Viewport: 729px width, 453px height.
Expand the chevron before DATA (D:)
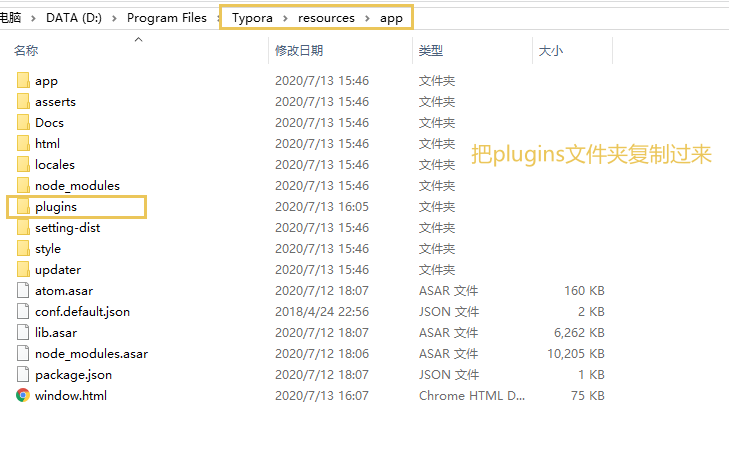tap(33, 18)
